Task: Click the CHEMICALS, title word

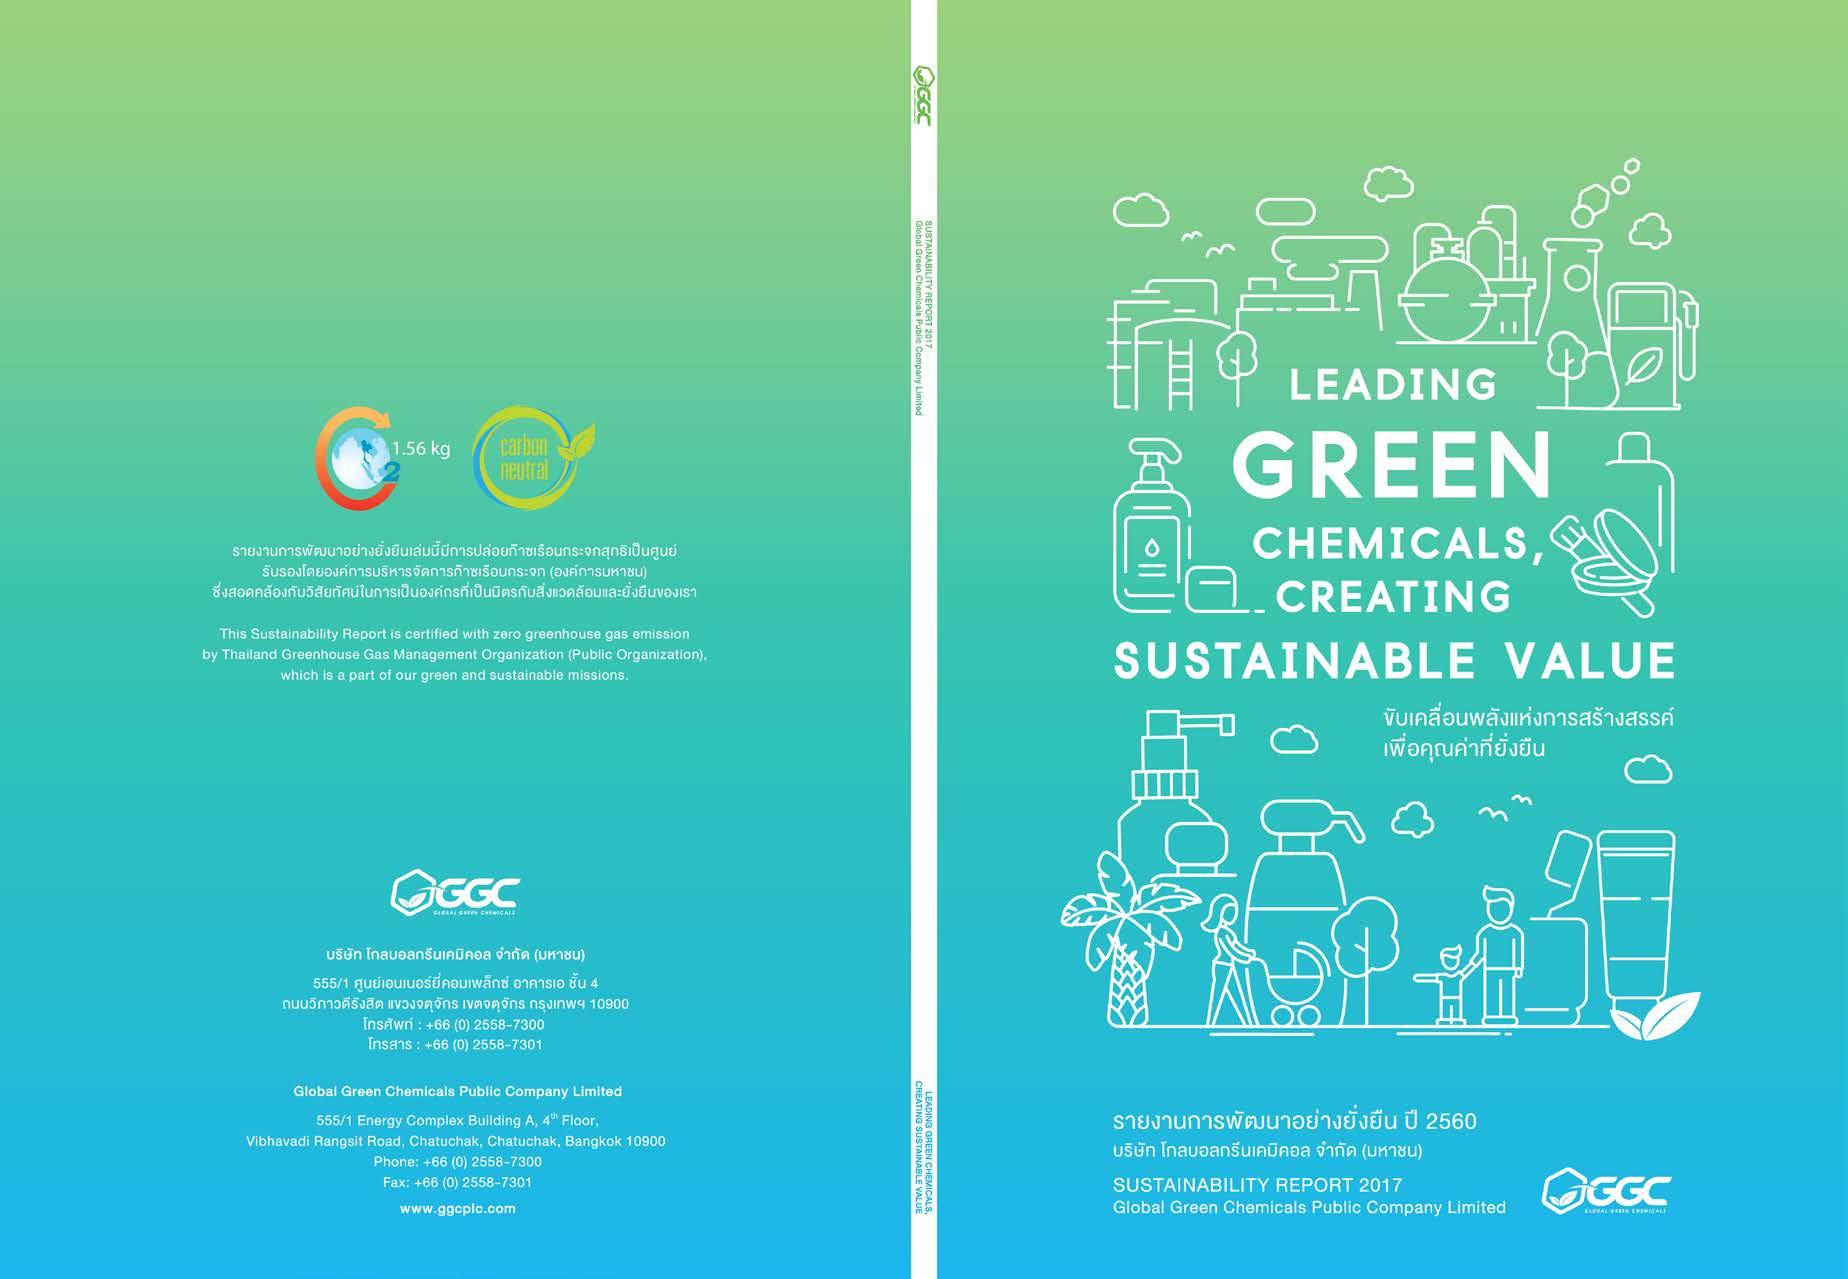Action: coord(1399,543)
